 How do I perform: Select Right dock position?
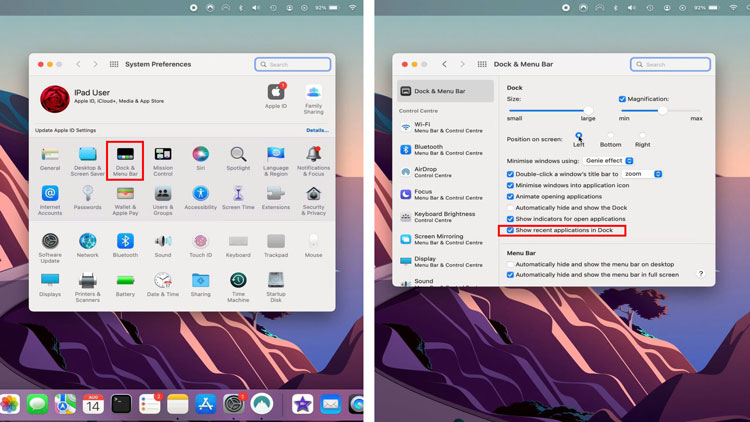pos(642,136)
